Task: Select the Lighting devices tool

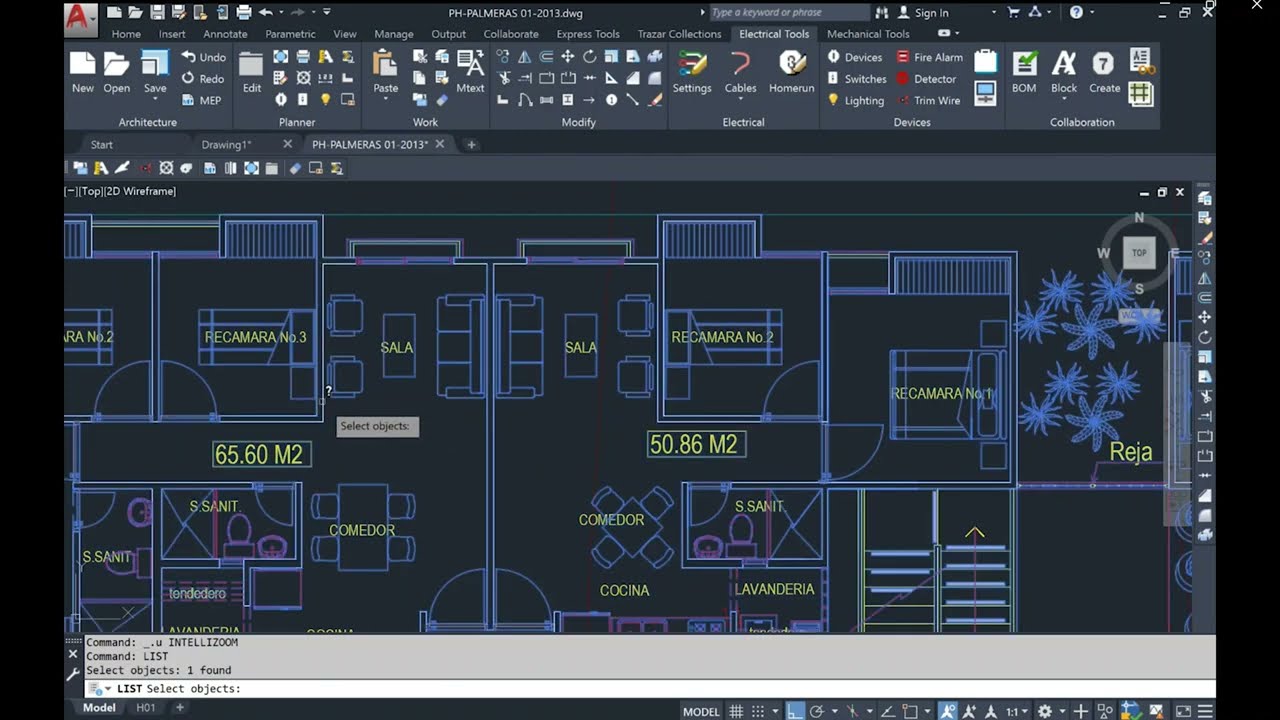Action: coord(856,100)
